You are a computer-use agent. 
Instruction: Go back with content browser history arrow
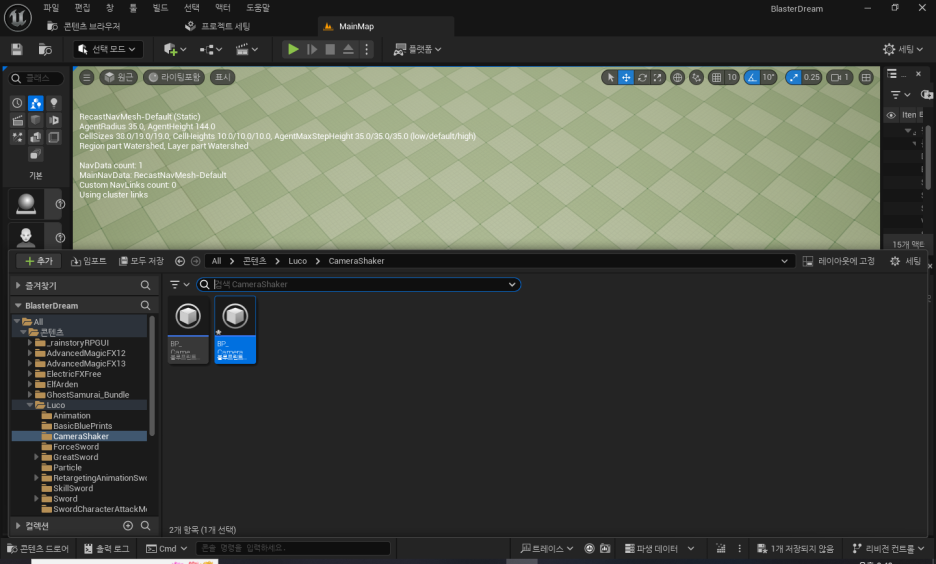[x=180, y=261]
